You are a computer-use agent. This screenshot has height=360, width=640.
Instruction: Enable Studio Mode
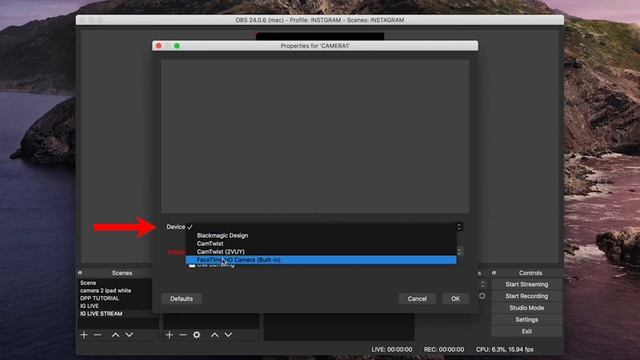click(527, 308)
